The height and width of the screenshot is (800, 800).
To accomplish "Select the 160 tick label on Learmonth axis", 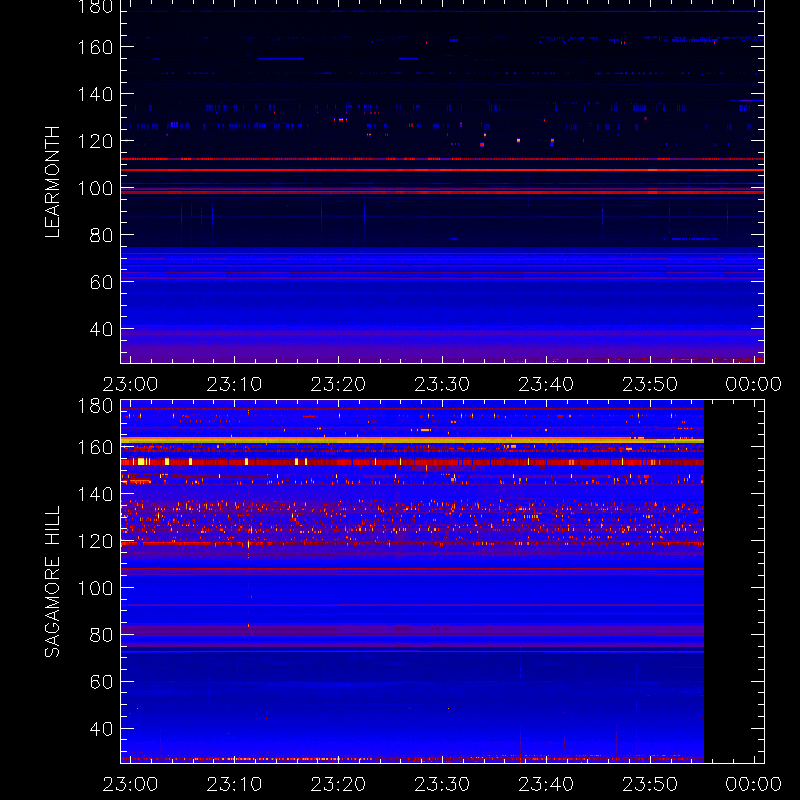I will pos(95,47).
